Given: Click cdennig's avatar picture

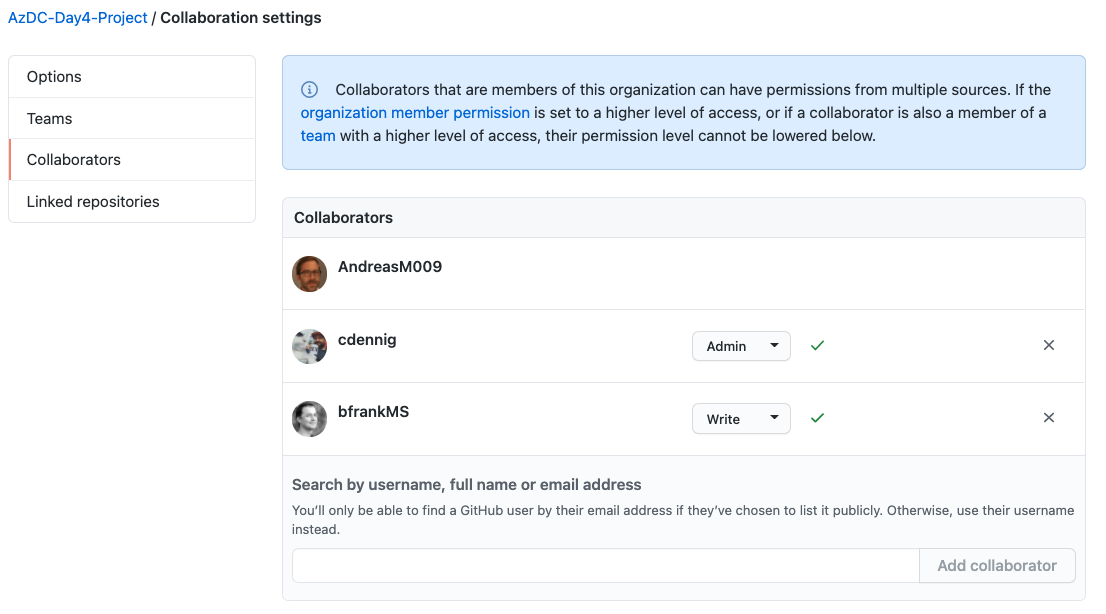Looking at the screenshot, I should 309,346.
